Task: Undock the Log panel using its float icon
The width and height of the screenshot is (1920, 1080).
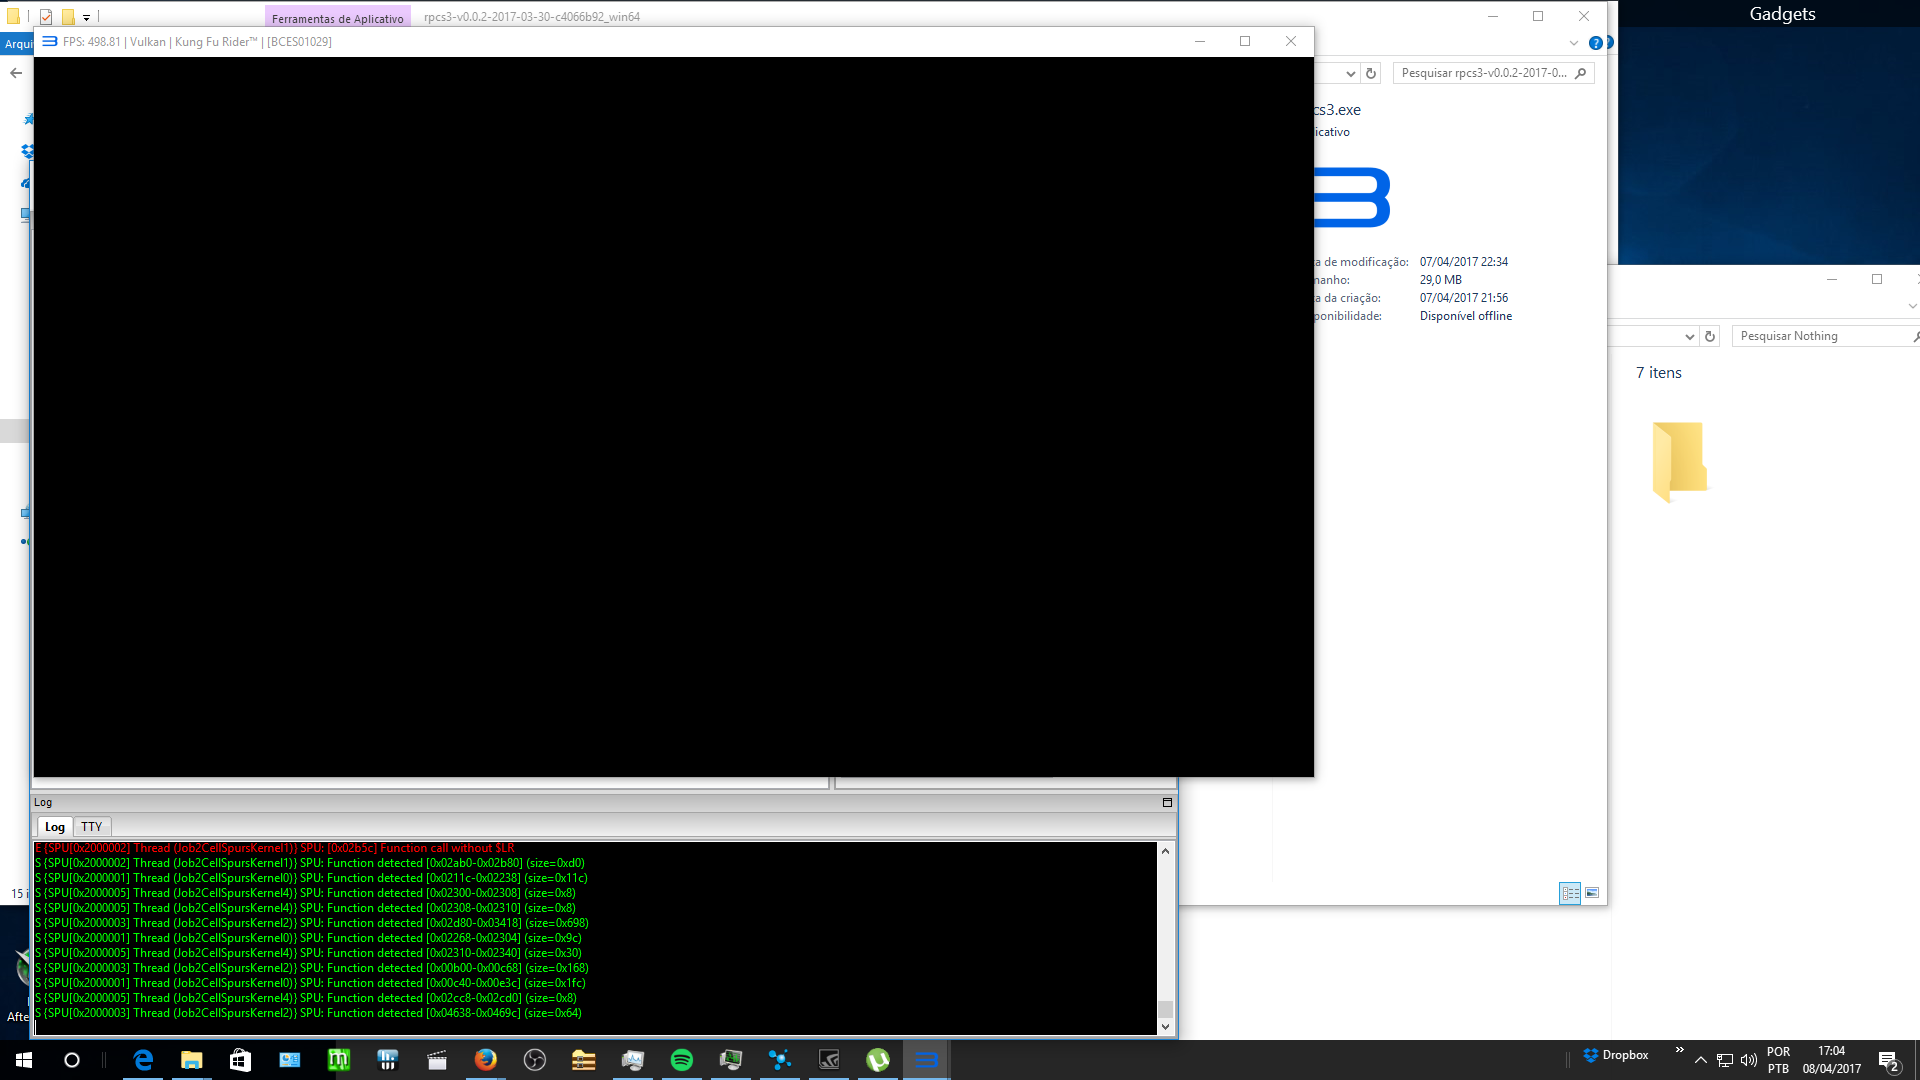Action: (1167, 802)
